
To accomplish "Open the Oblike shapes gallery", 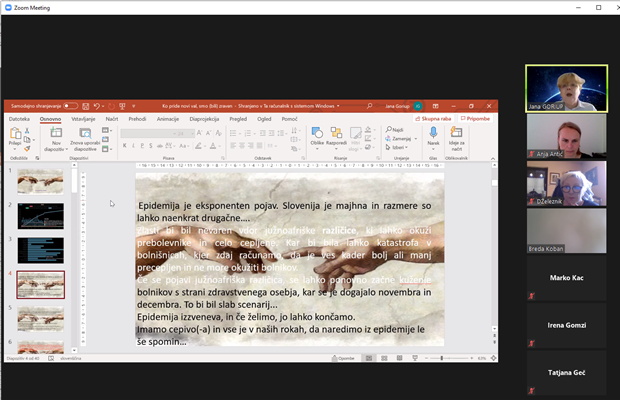I will pyautogui.click(x=317, y=136).
